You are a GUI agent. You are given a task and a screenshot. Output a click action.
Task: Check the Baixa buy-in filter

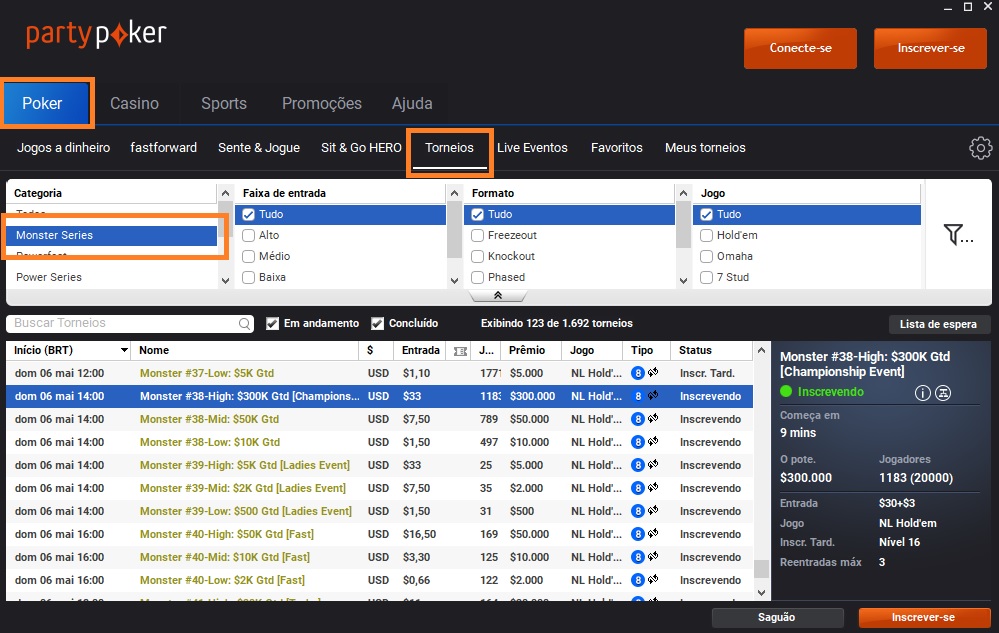point(248,278)
